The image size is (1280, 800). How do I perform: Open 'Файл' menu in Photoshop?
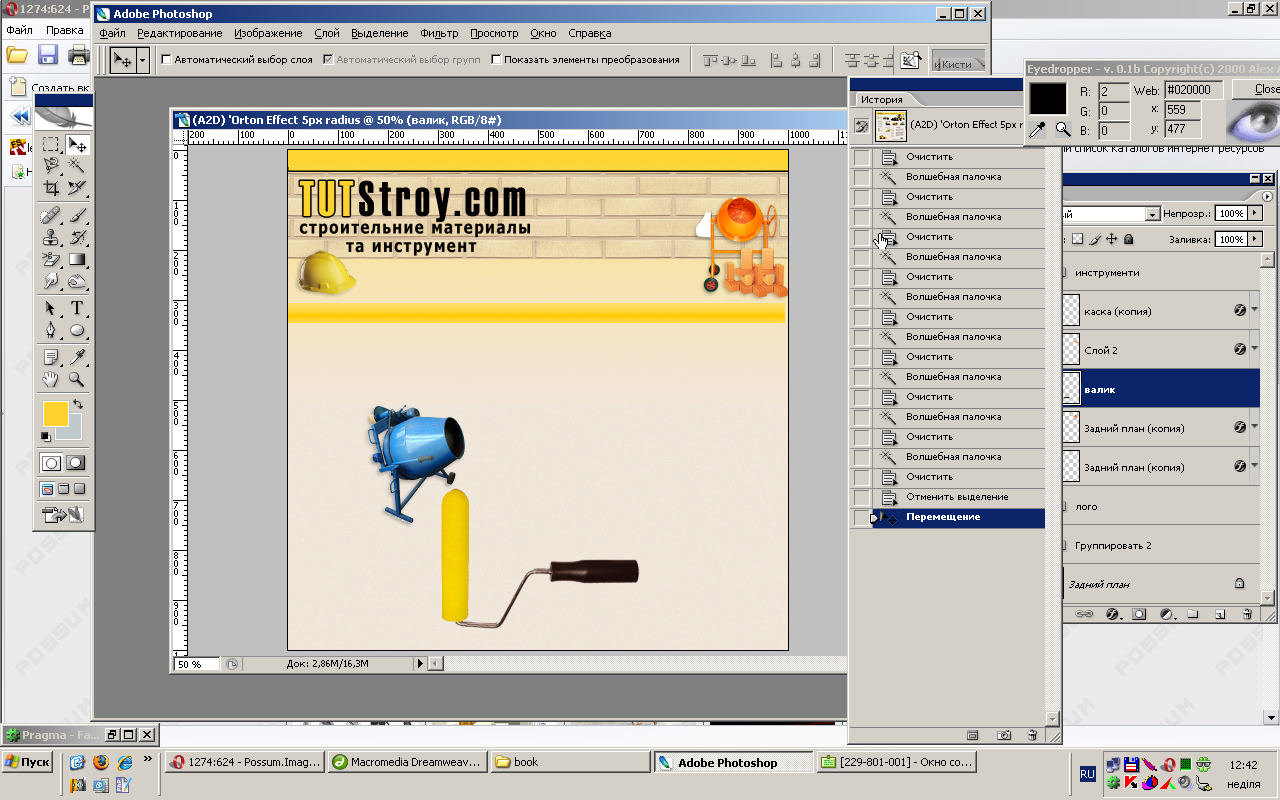click(x=113, y=33)
